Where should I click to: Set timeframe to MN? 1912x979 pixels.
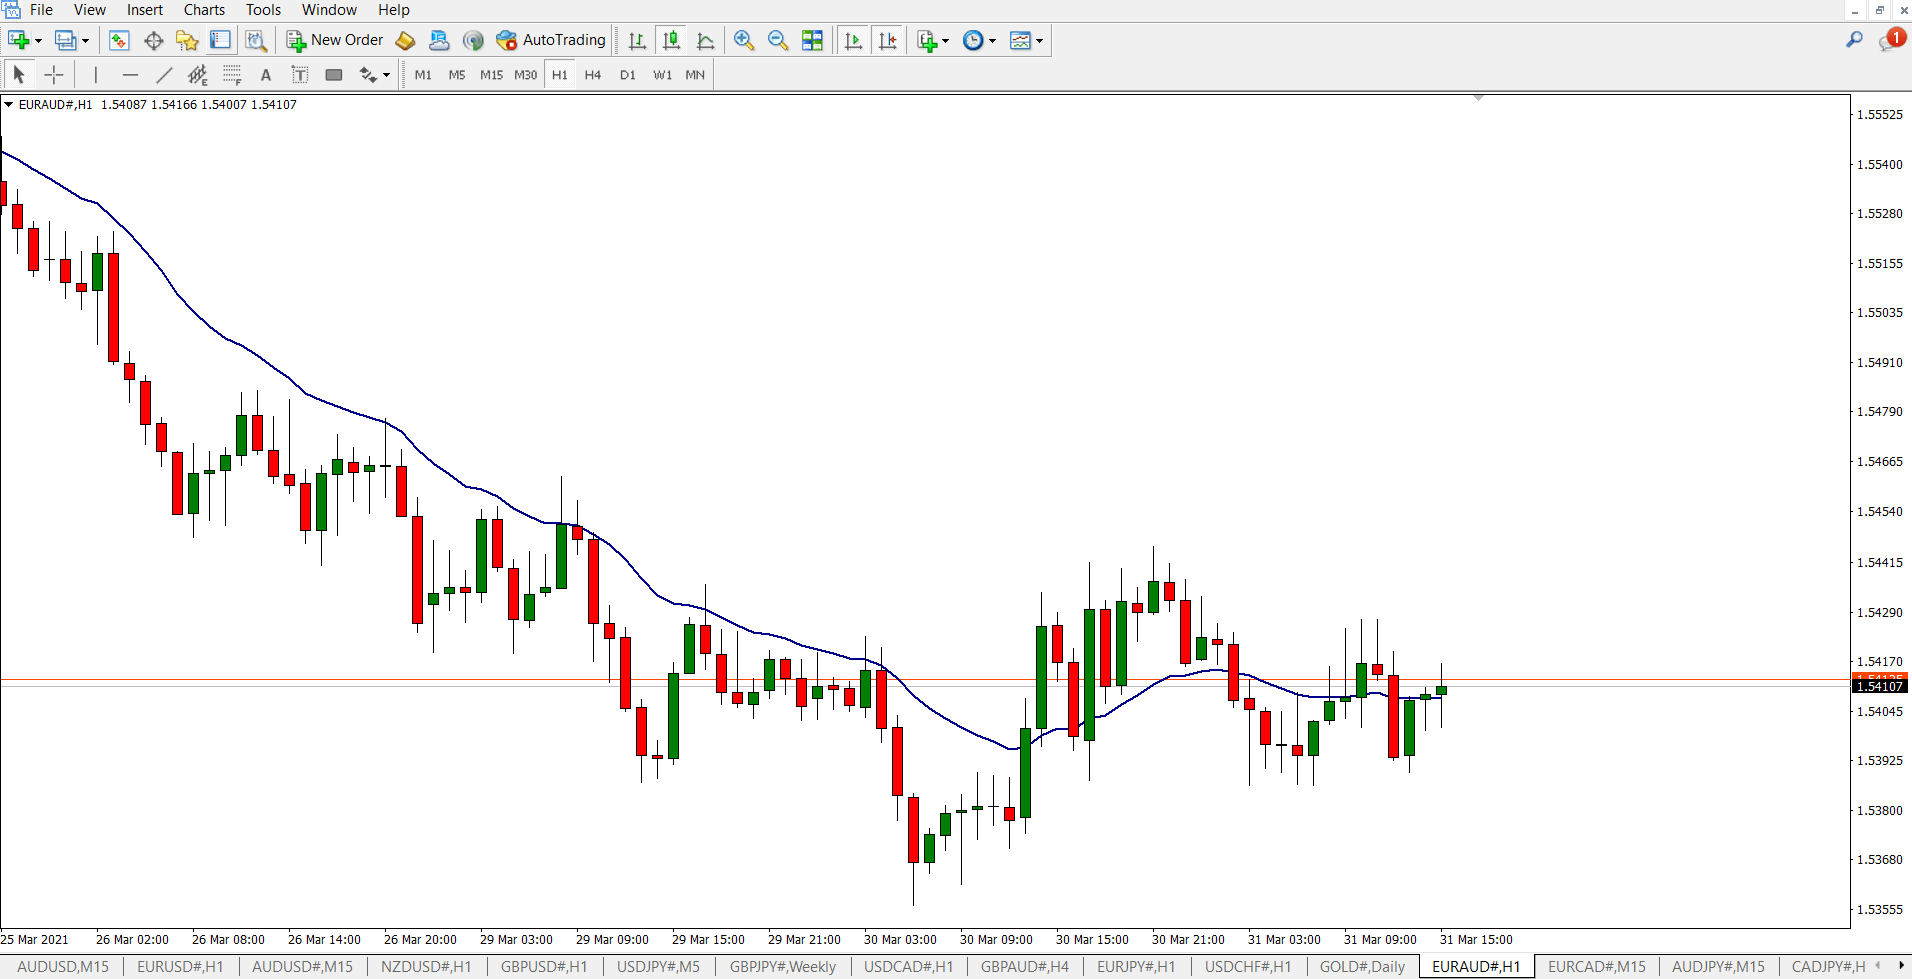(695, 75)
